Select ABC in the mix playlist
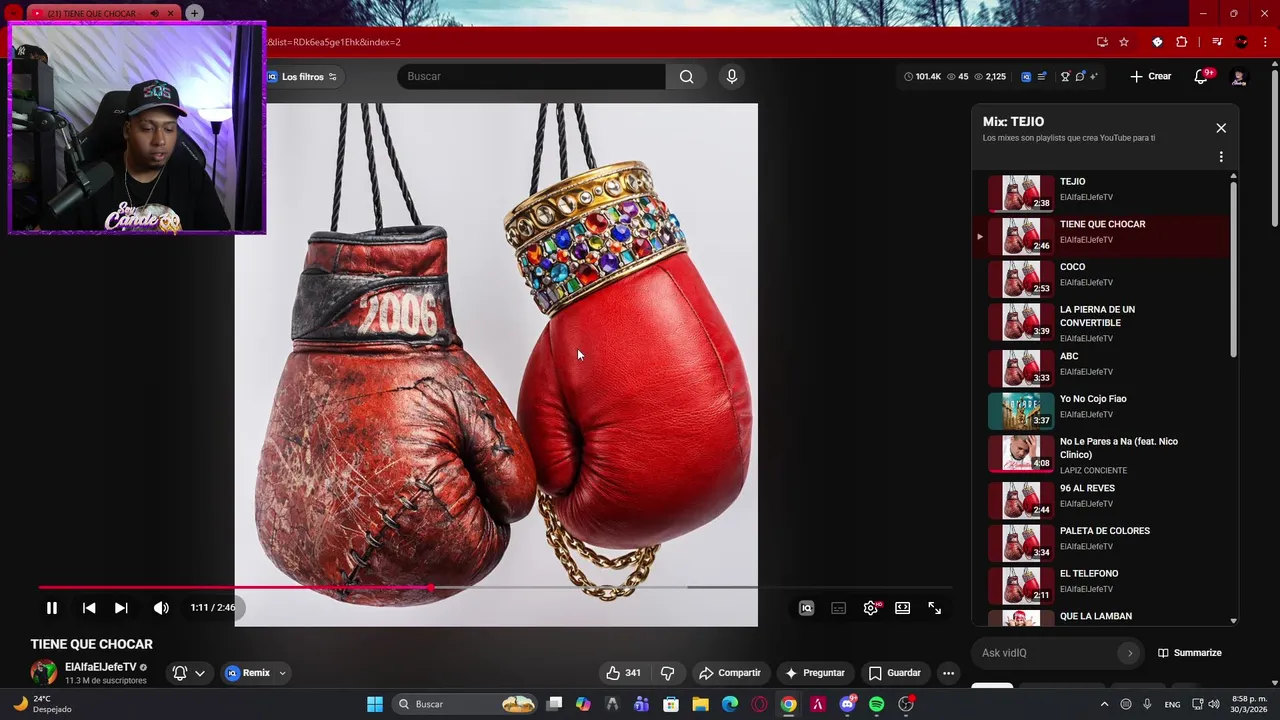 pyautogui.click(x=1100, y=368)
